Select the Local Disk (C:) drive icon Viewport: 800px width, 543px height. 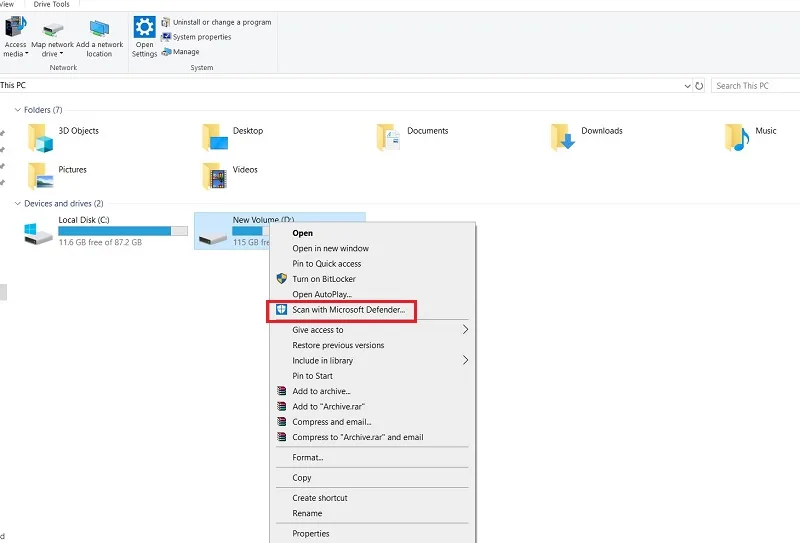[38, 233]
